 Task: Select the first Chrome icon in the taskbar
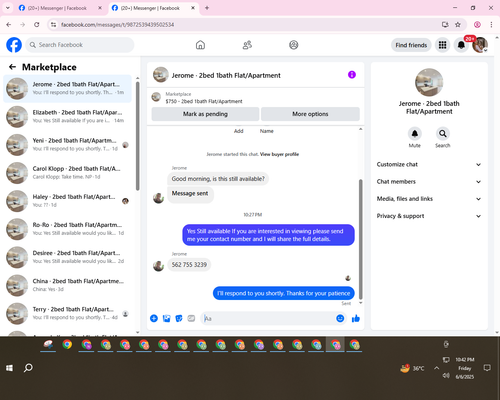coord(67,344)
